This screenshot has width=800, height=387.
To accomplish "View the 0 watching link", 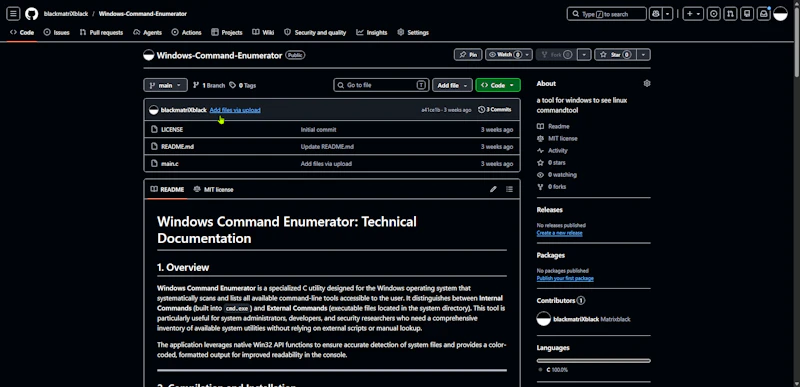I will point(557,175).
